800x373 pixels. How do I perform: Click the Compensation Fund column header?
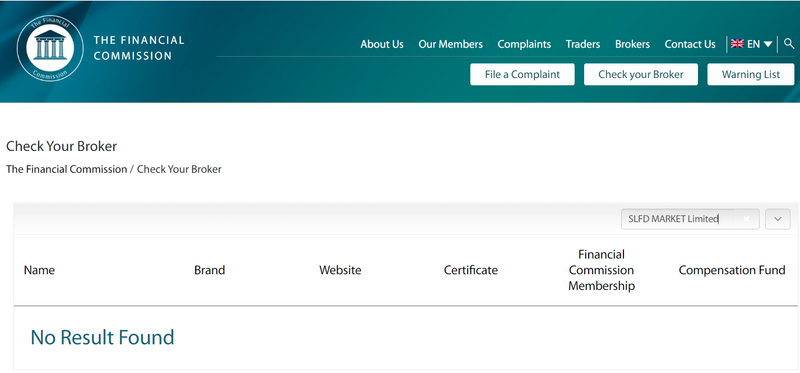coord(732,270)
